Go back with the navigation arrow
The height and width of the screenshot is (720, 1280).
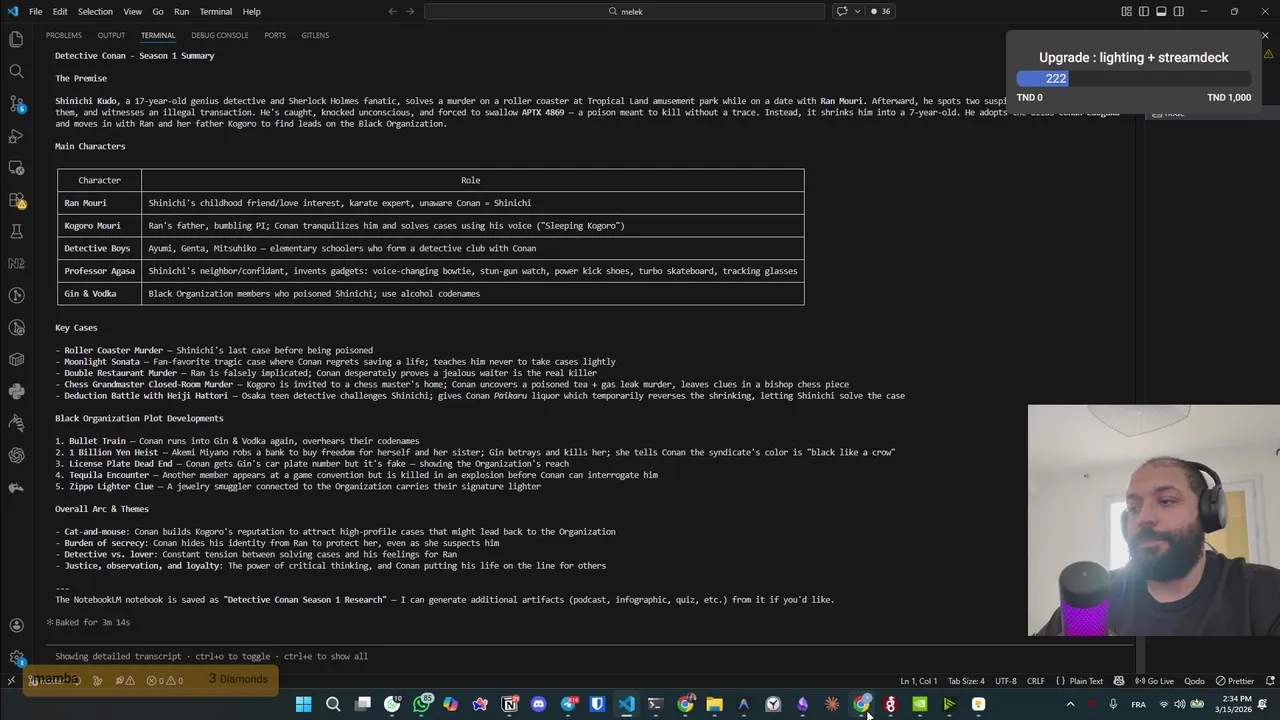coord(392,11)
